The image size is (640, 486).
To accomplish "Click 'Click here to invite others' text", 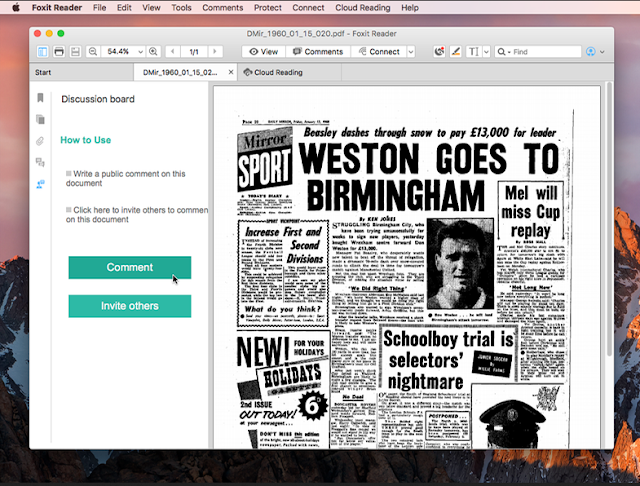I will pos(137,215).
